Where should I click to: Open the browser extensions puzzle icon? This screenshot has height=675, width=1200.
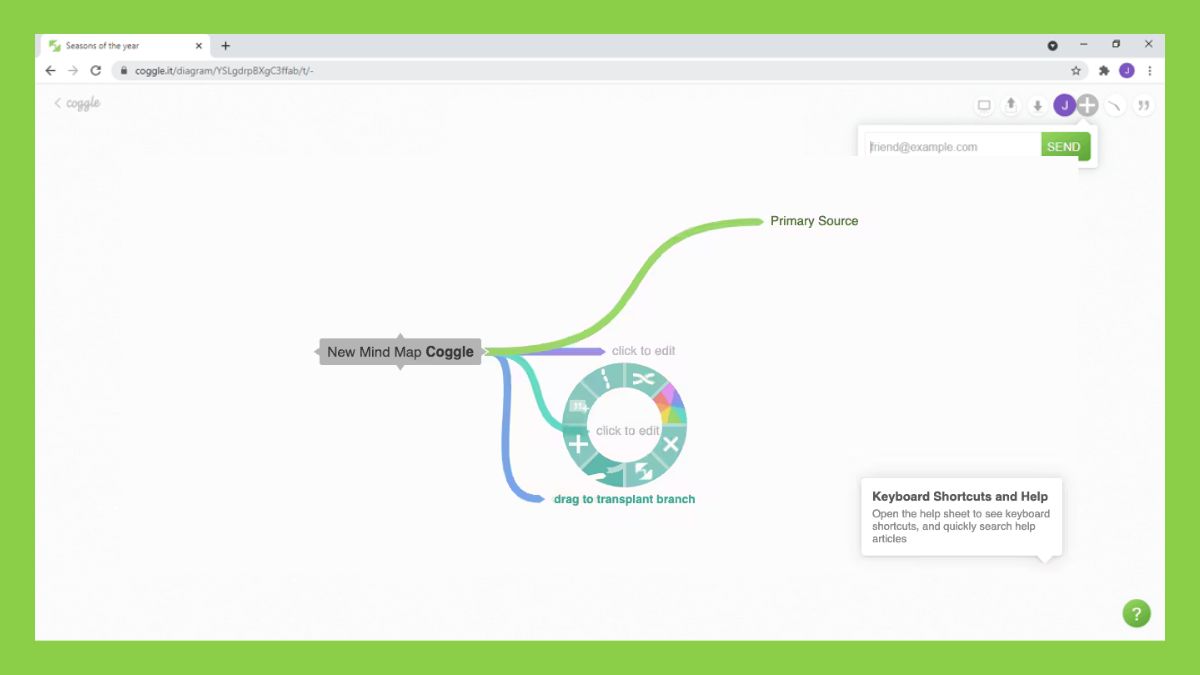pyautogui.click(x=1104, y=71)
